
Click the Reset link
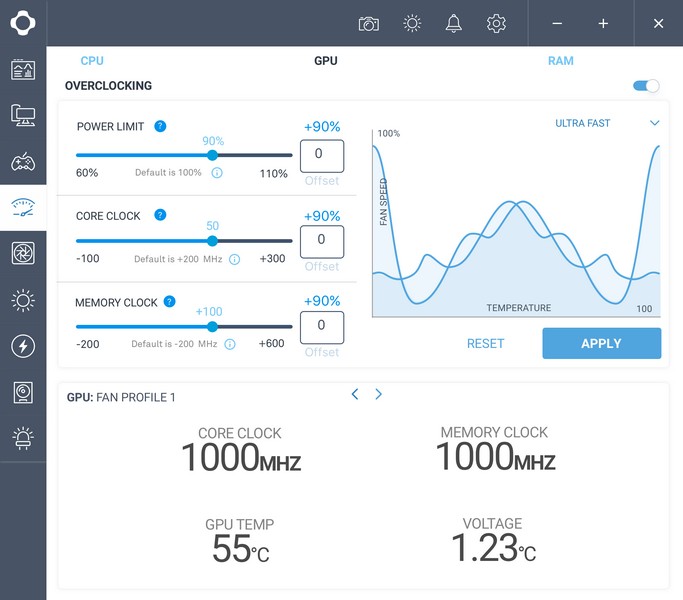pos(485,343)
